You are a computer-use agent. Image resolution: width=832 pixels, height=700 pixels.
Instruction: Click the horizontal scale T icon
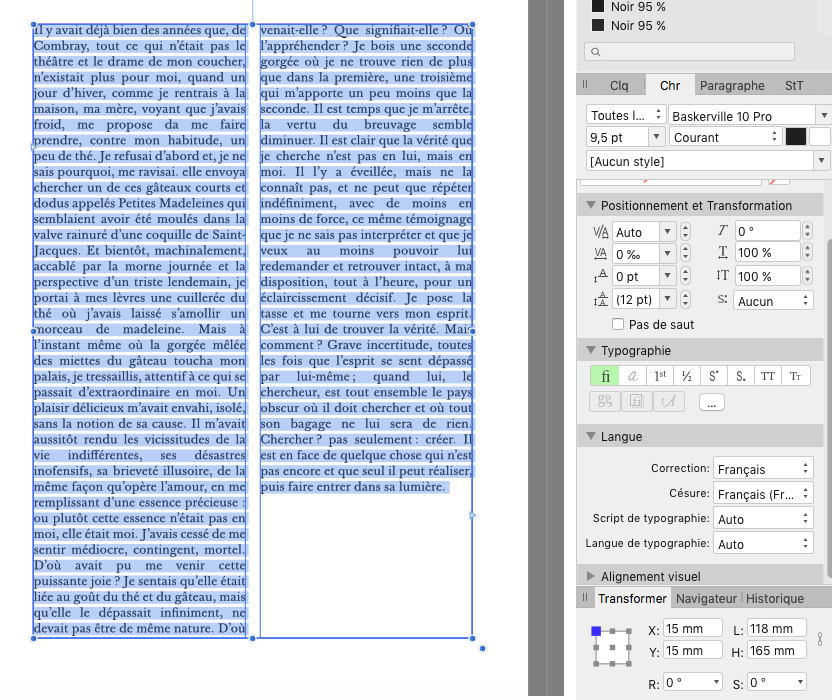(723, 253)
